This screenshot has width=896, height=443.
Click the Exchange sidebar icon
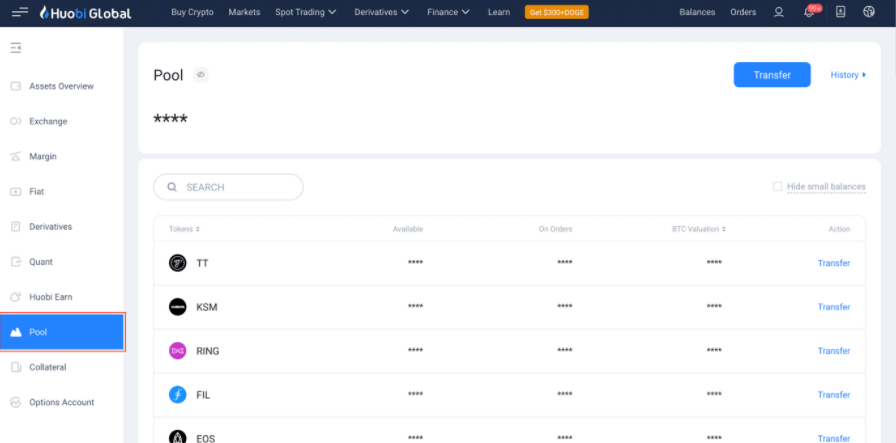coord(16,121)
